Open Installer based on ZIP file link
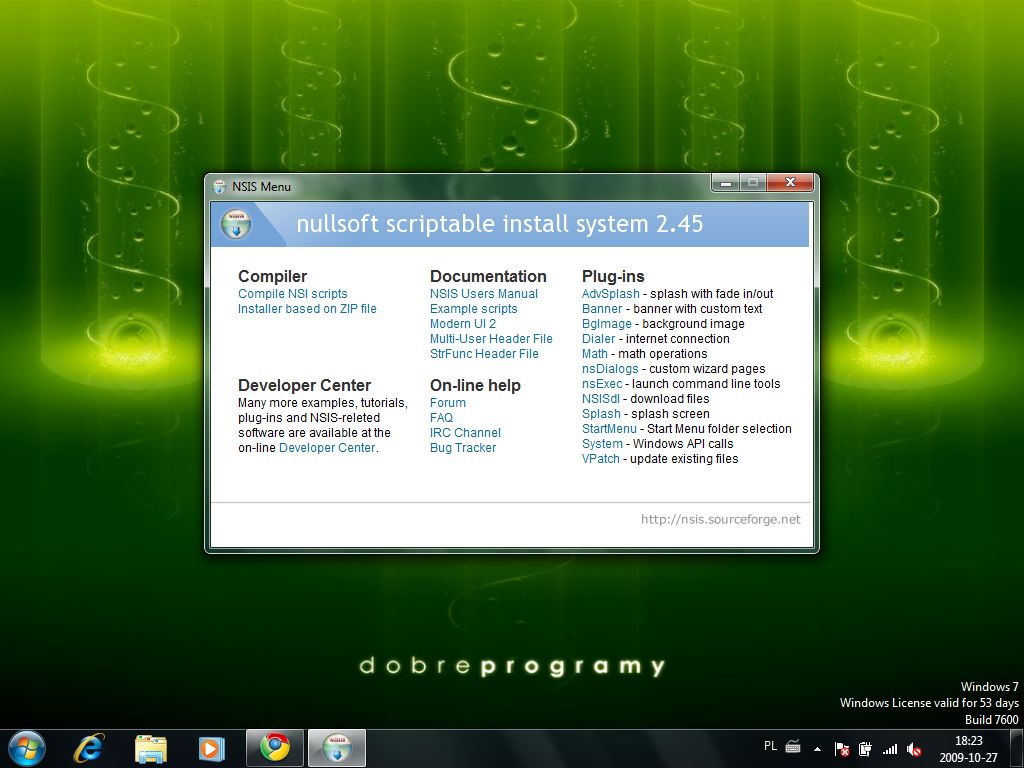This screenshot has height=768, width=1024. click(307, 309)
